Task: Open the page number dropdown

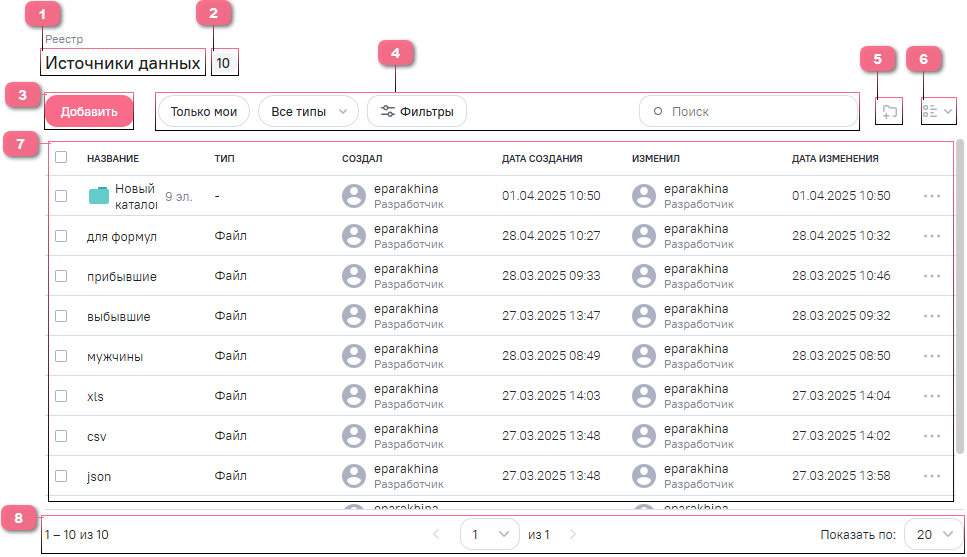Action: (x=489, y=535)
